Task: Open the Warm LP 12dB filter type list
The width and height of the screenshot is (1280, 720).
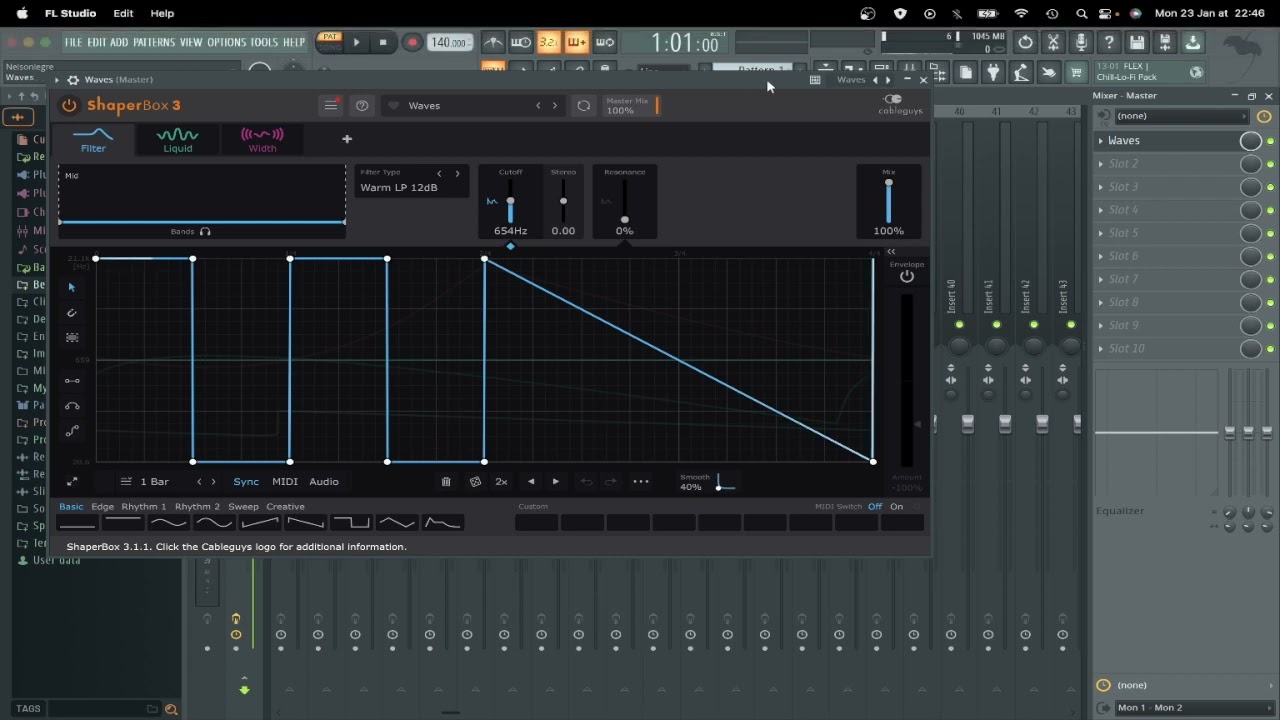Action: pos(399,188)
